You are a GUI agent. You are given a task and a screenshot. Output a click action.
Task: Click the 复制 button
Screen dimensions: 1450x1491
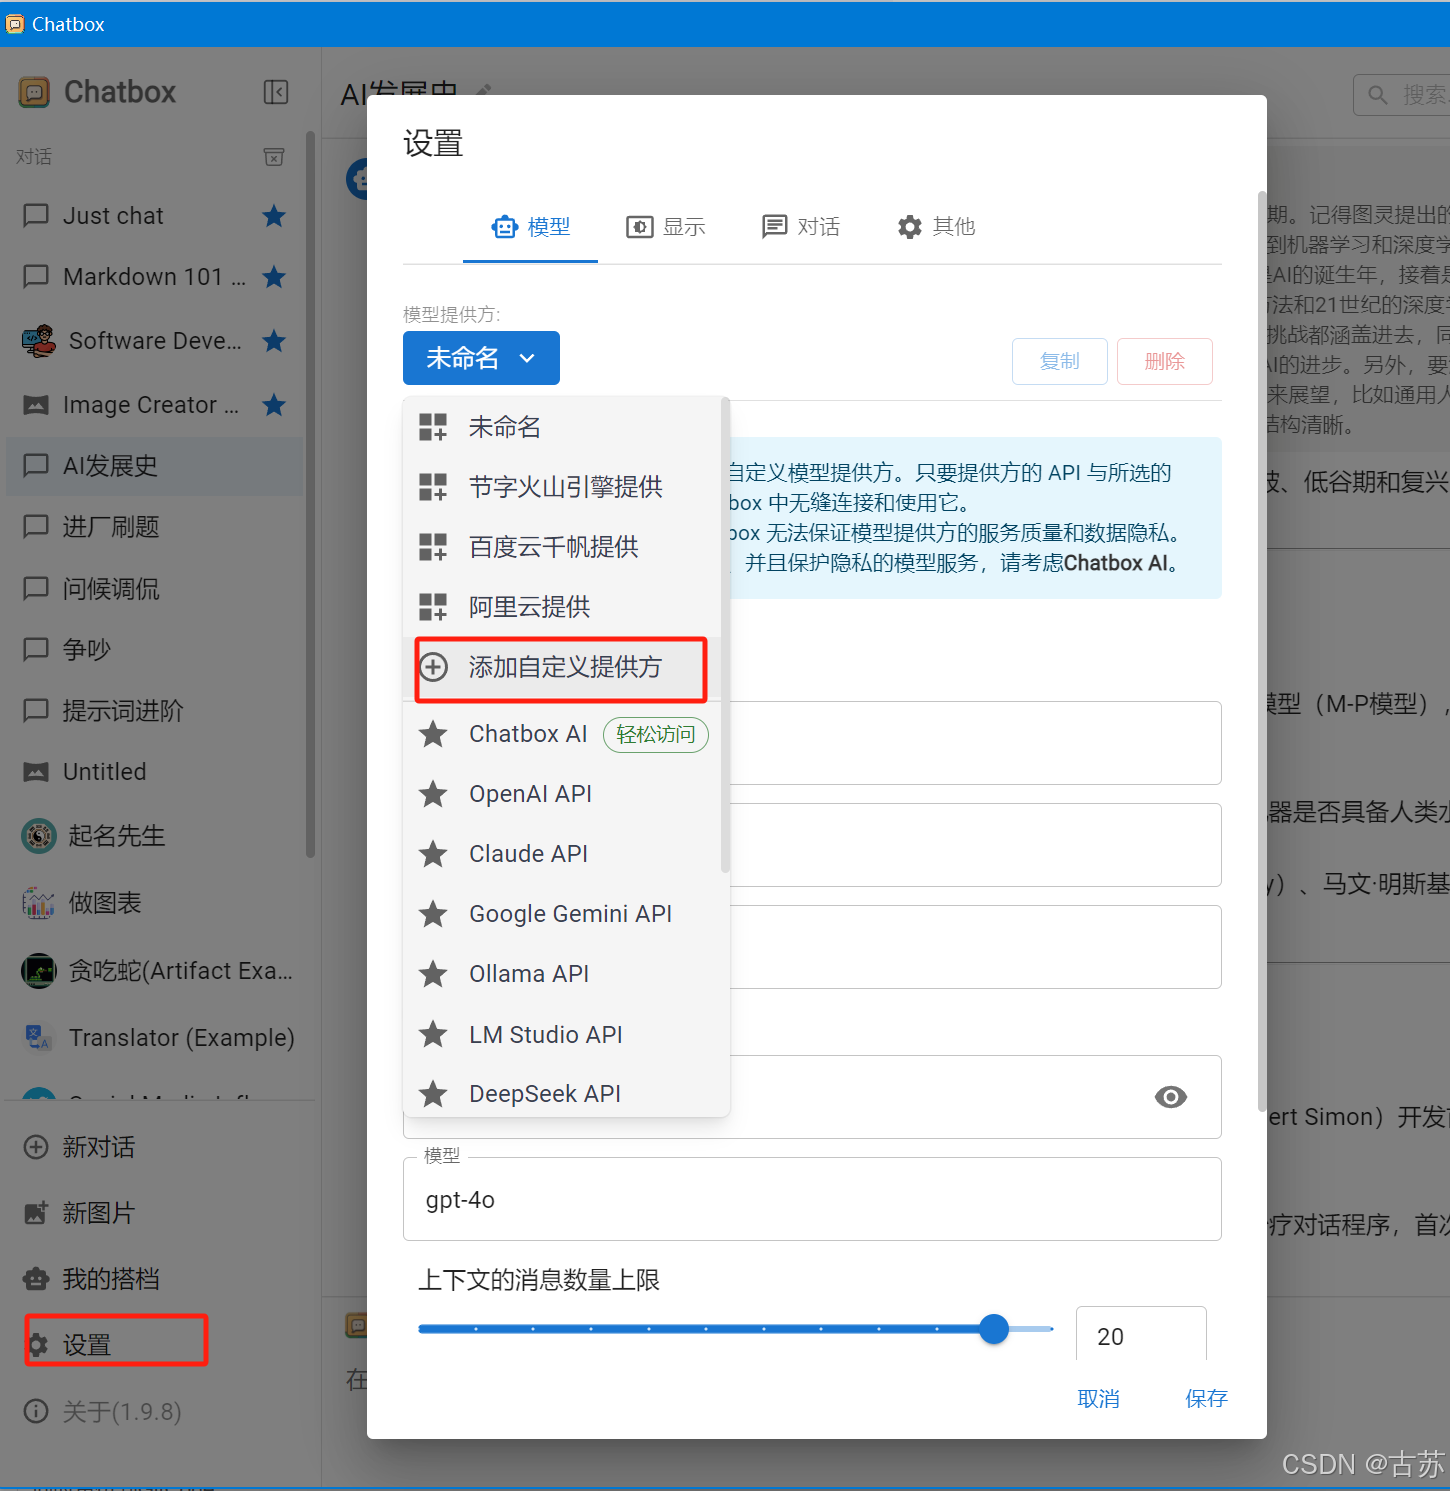(1060, 361)
